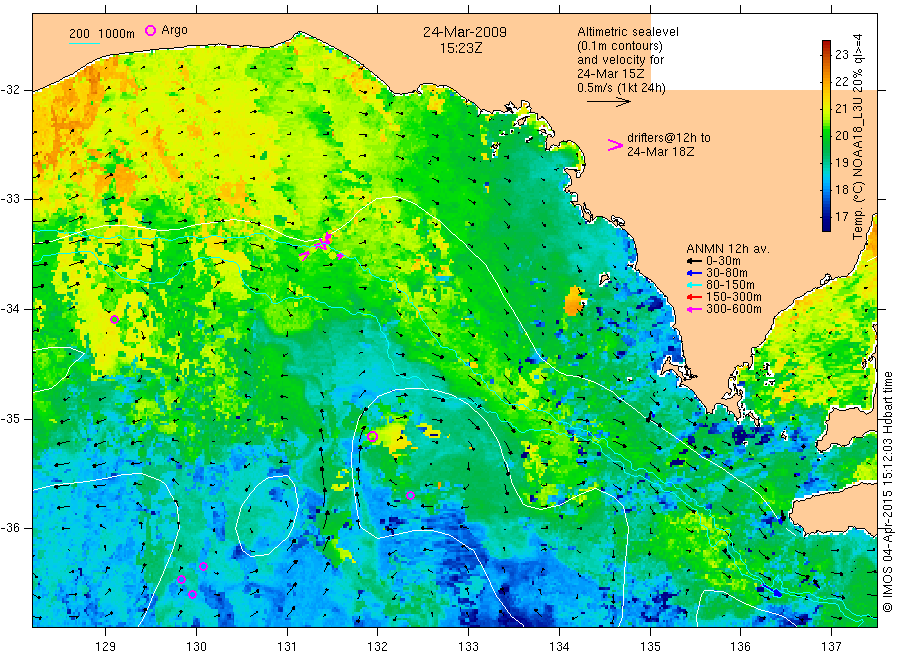Click the '15:23Z' time label

tap(461, 48)
